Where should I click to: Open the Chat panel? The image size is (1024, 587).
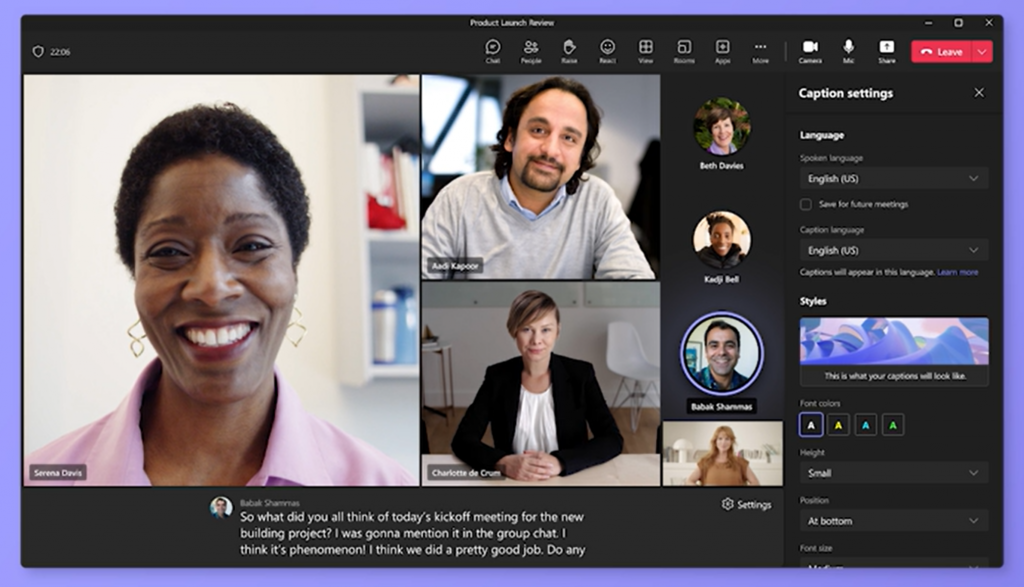(x=492, y=48)
